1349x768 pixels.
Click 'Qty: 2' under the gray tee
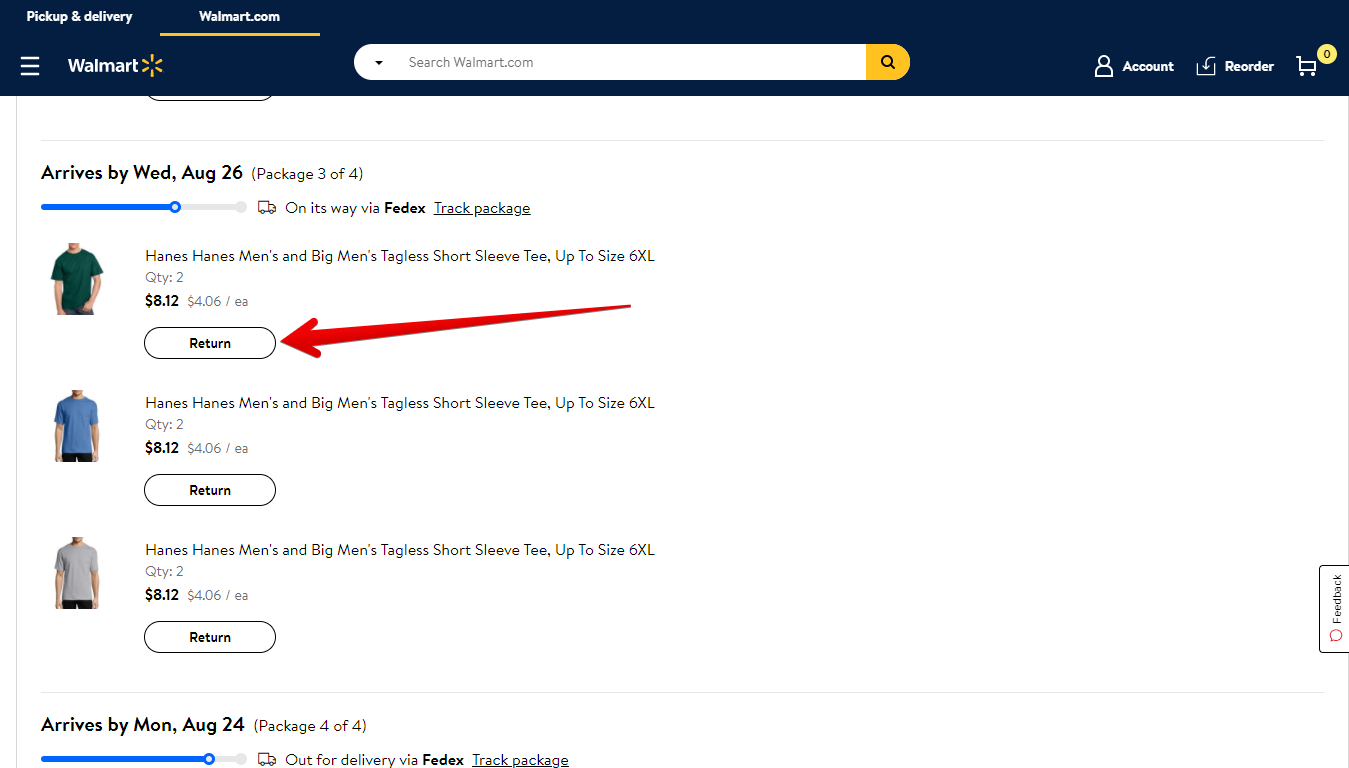165,572
